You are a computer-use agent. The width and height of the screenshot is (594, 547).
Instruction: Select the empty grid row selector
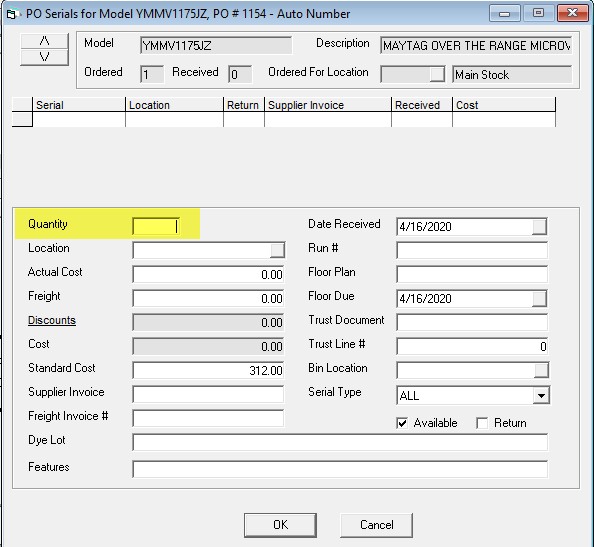click(22, 119)
